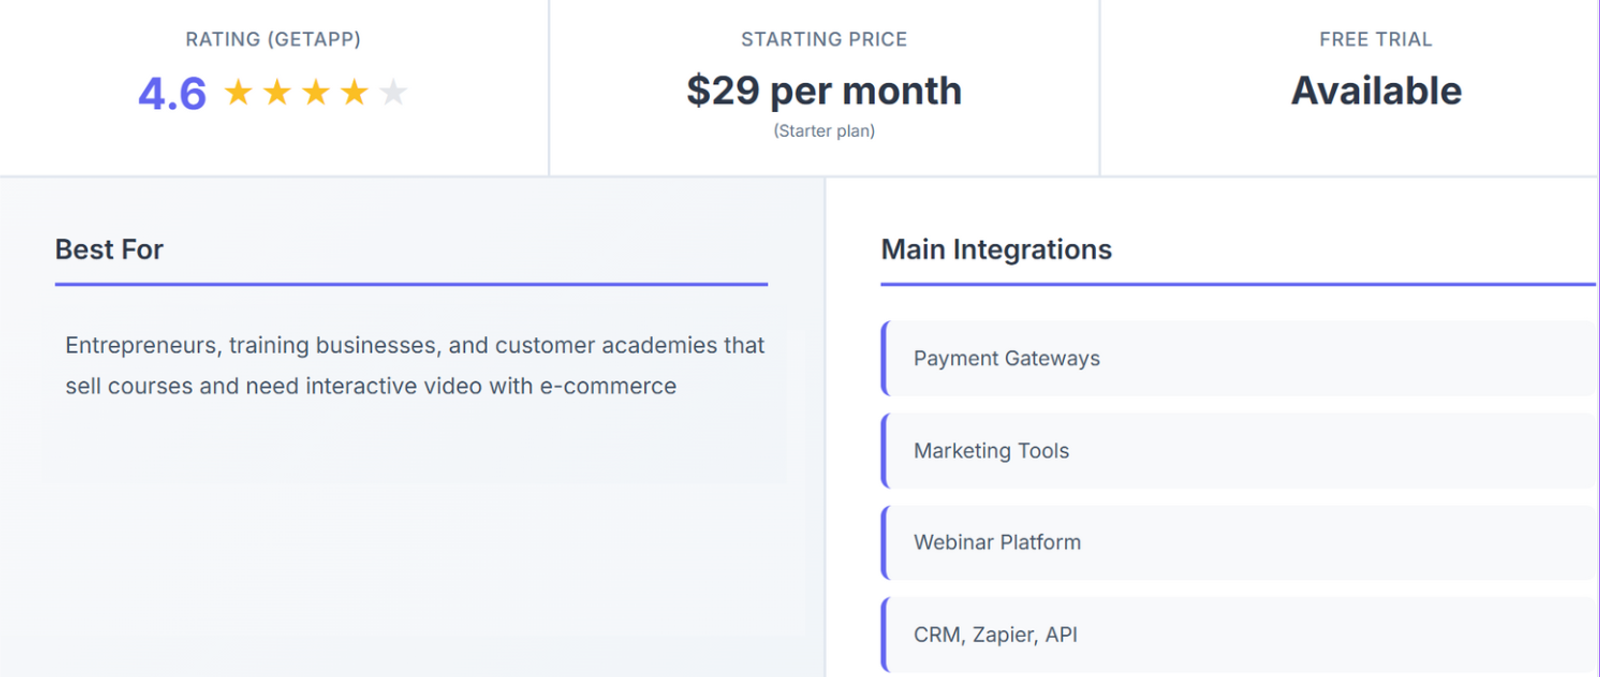Select the Payment Gateways integration item
1600x677 pixels.
(1240, 358)
